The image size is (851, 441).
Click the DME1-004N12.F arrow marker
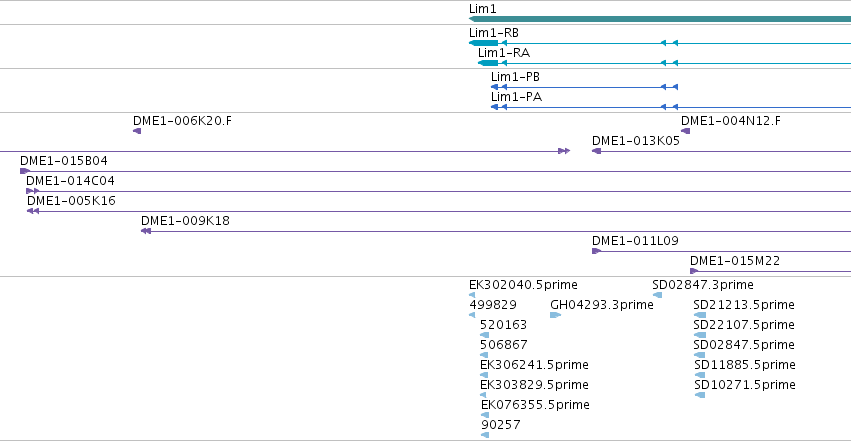685,131
